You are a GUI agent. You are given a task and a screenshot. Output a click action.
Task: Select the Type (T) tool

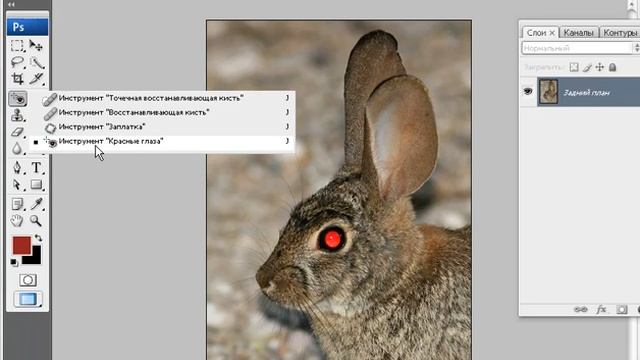pos(36,168)
